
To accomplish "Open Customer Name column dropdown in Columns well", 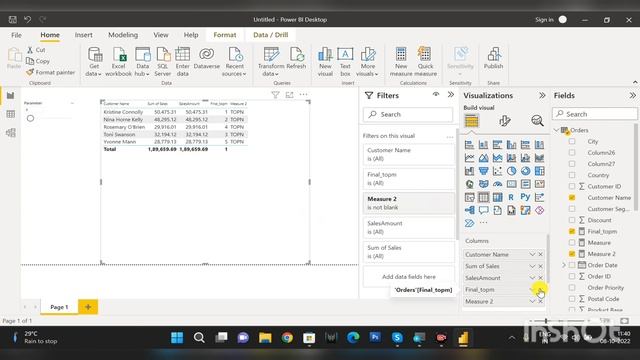I will point(532,254).
